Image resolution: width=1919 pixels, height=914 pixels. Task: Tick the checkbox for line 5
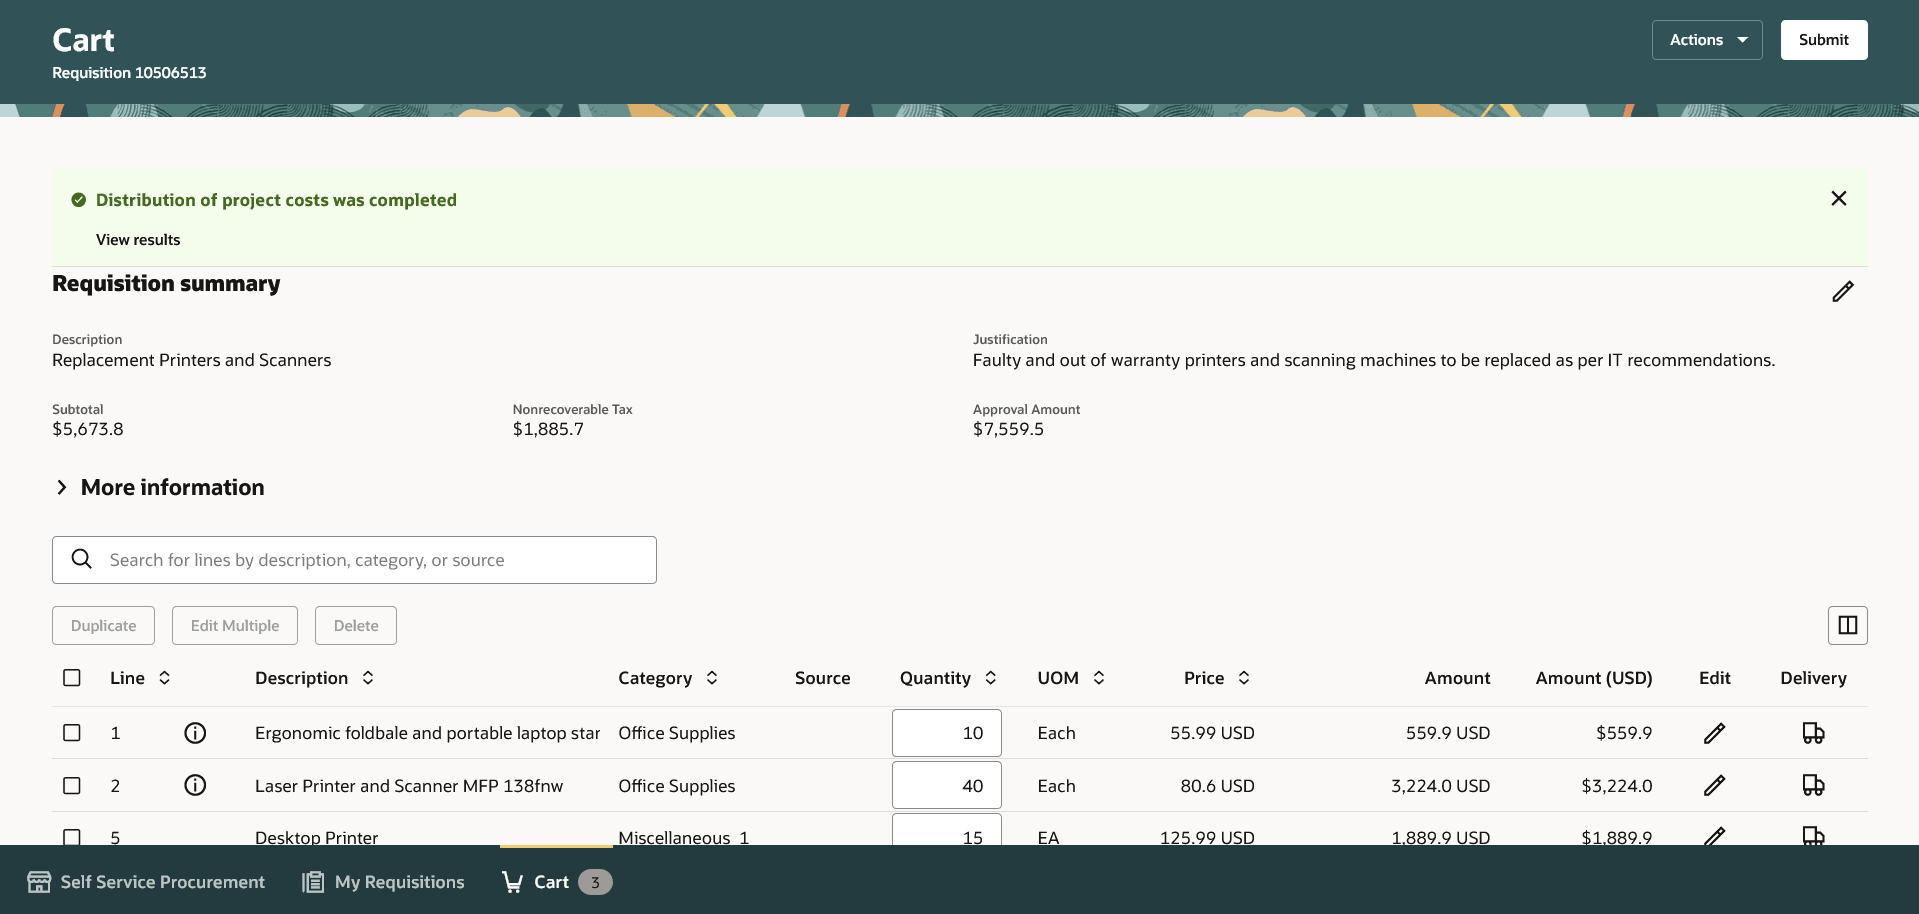(x=72, y=837)
